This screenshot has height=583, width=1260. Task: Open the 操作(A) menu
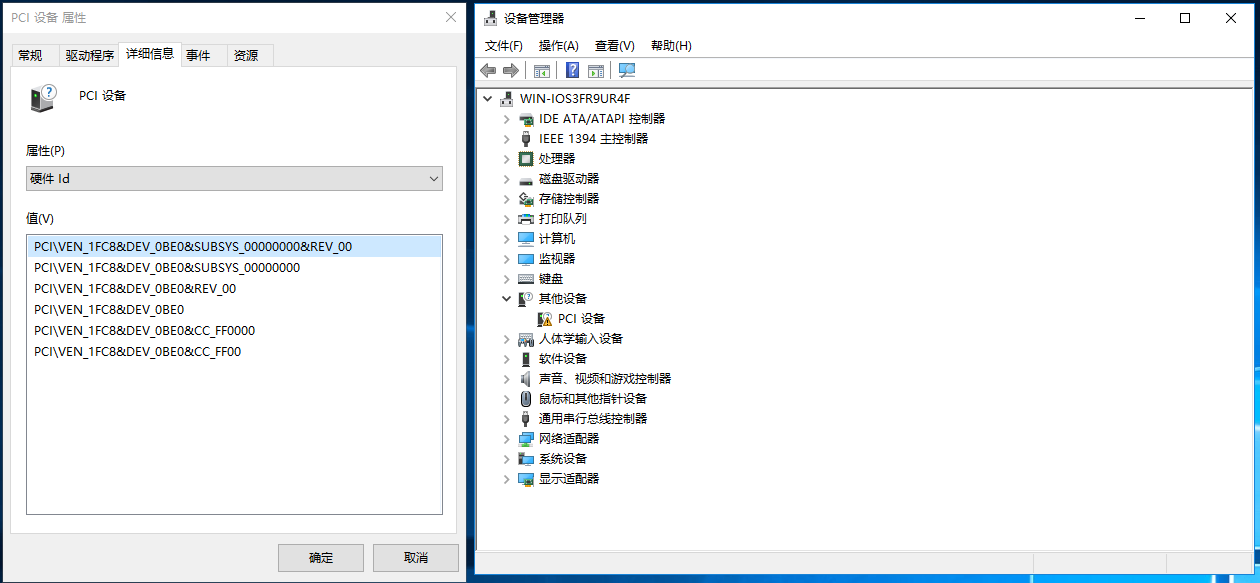pos(559,46)
